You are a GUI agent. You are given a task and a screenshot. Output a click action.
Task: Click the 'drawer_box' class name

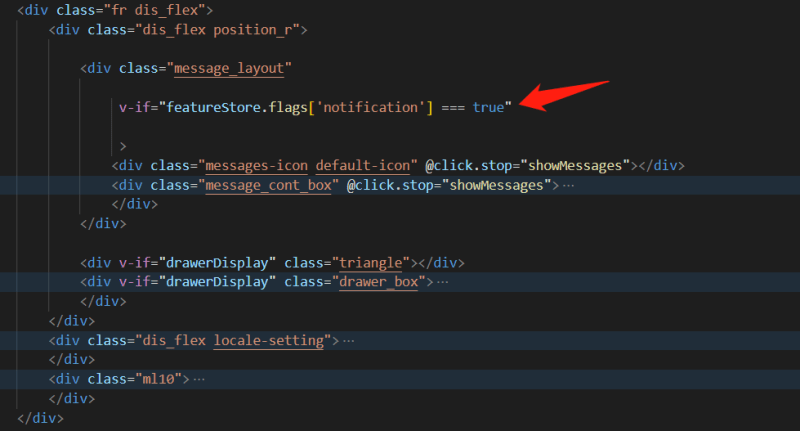pos(379,282)
